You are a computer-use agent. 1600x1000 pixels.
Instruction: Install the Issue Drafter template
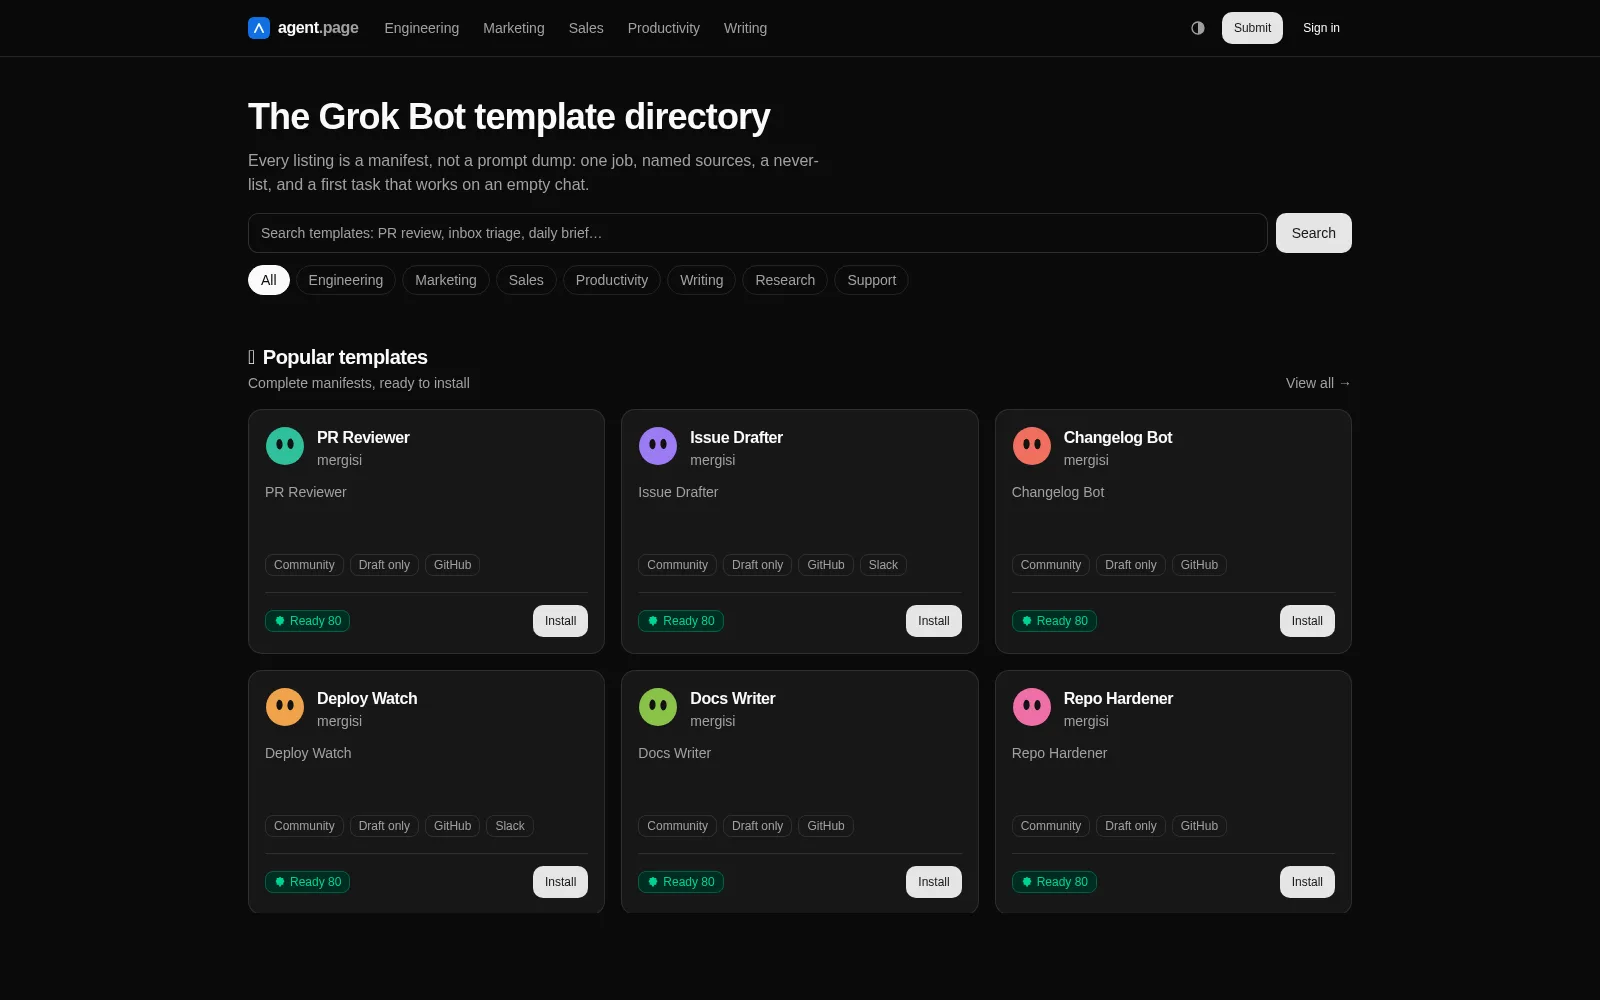pyautogui.click(x=934, y=621)
